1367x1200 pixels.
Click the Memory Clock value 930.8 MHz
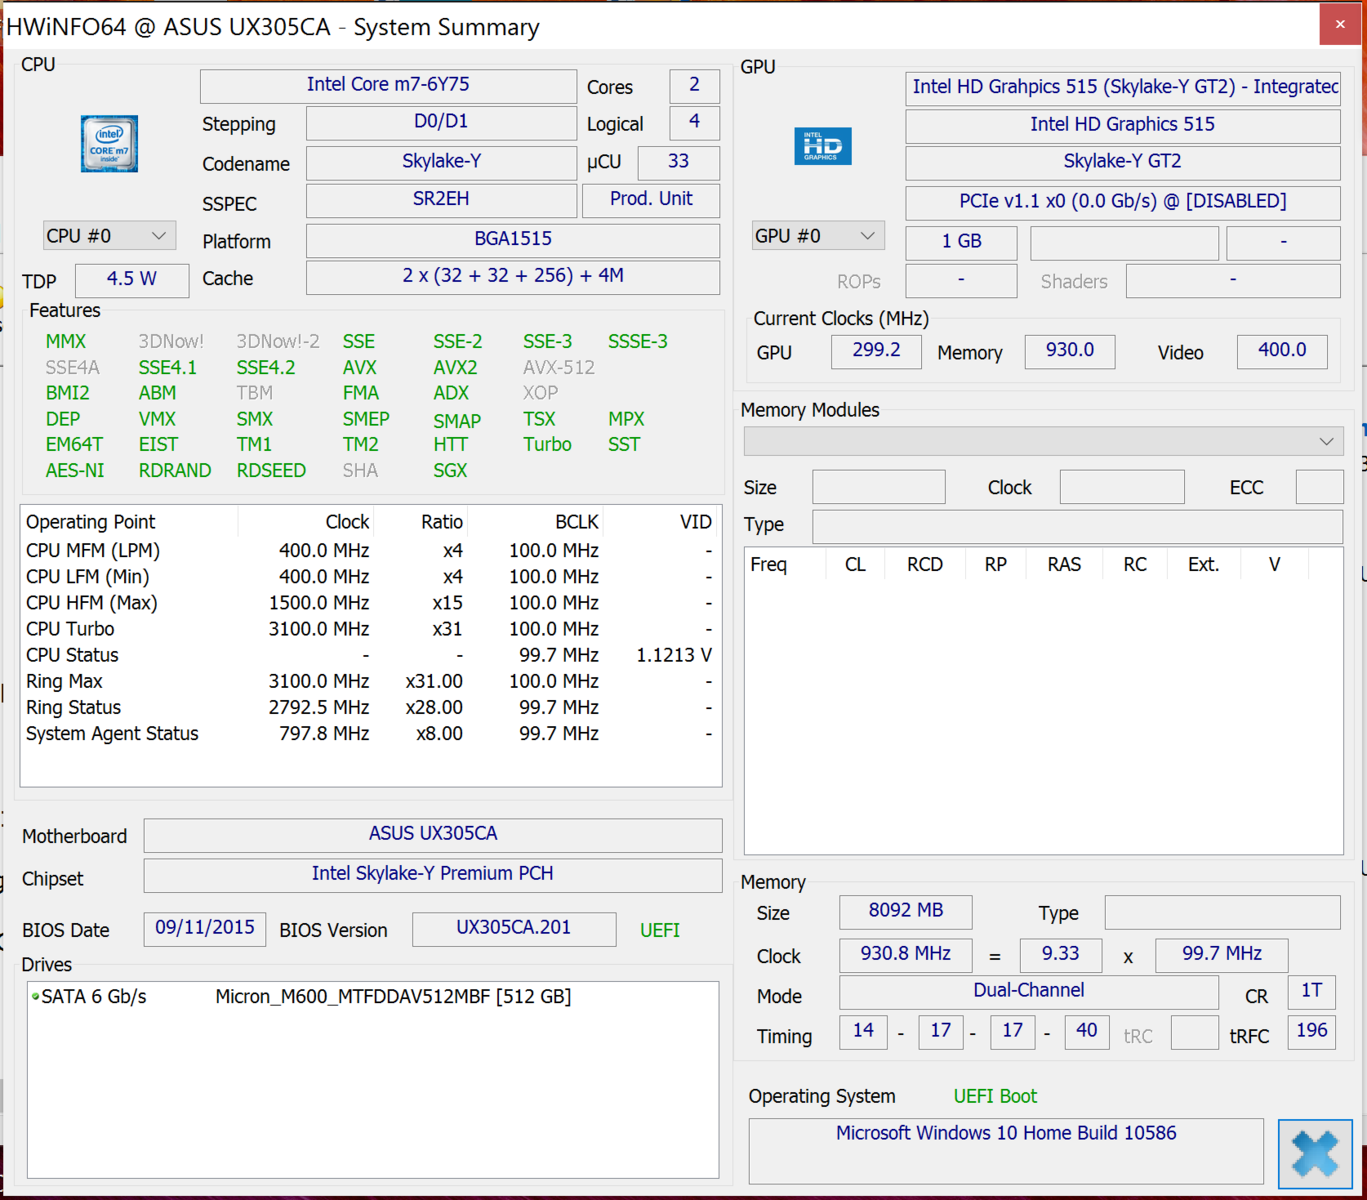click(x=906, y=955)
